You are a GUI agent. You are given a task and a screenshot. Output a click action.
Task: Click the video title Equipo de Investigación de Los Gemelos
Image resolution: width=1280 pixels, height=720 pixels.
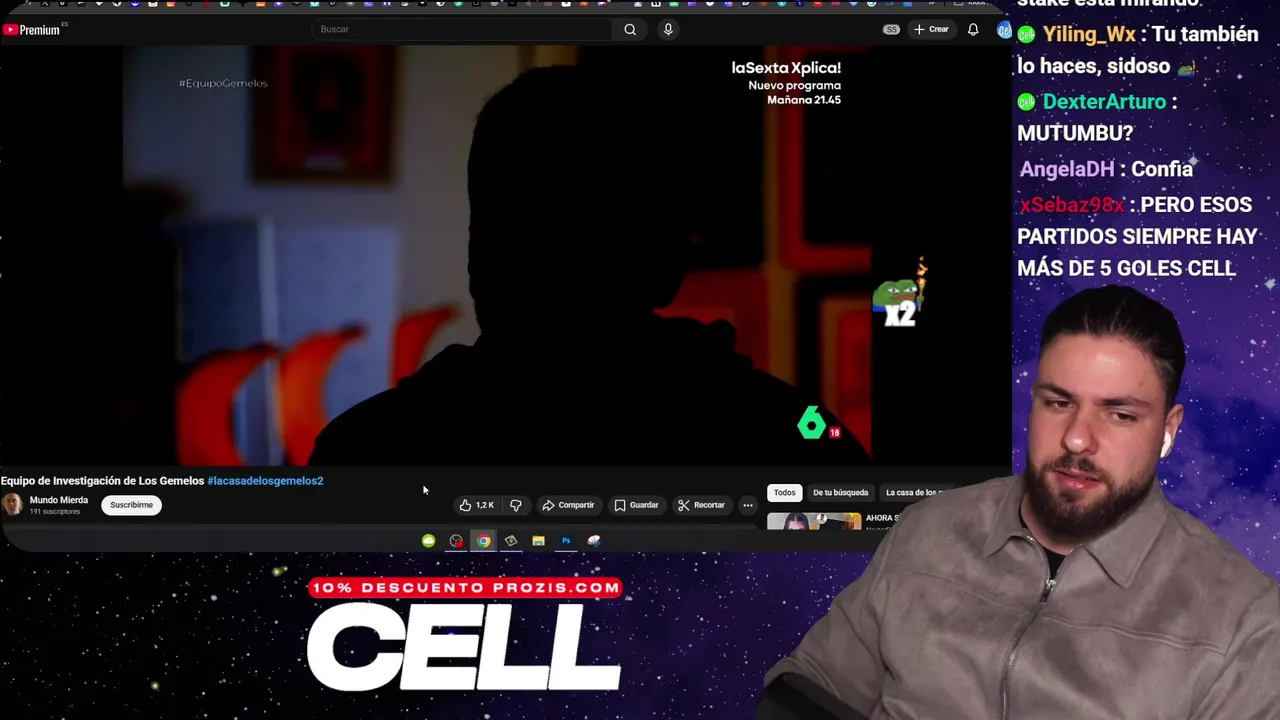[x=102, y=481]
